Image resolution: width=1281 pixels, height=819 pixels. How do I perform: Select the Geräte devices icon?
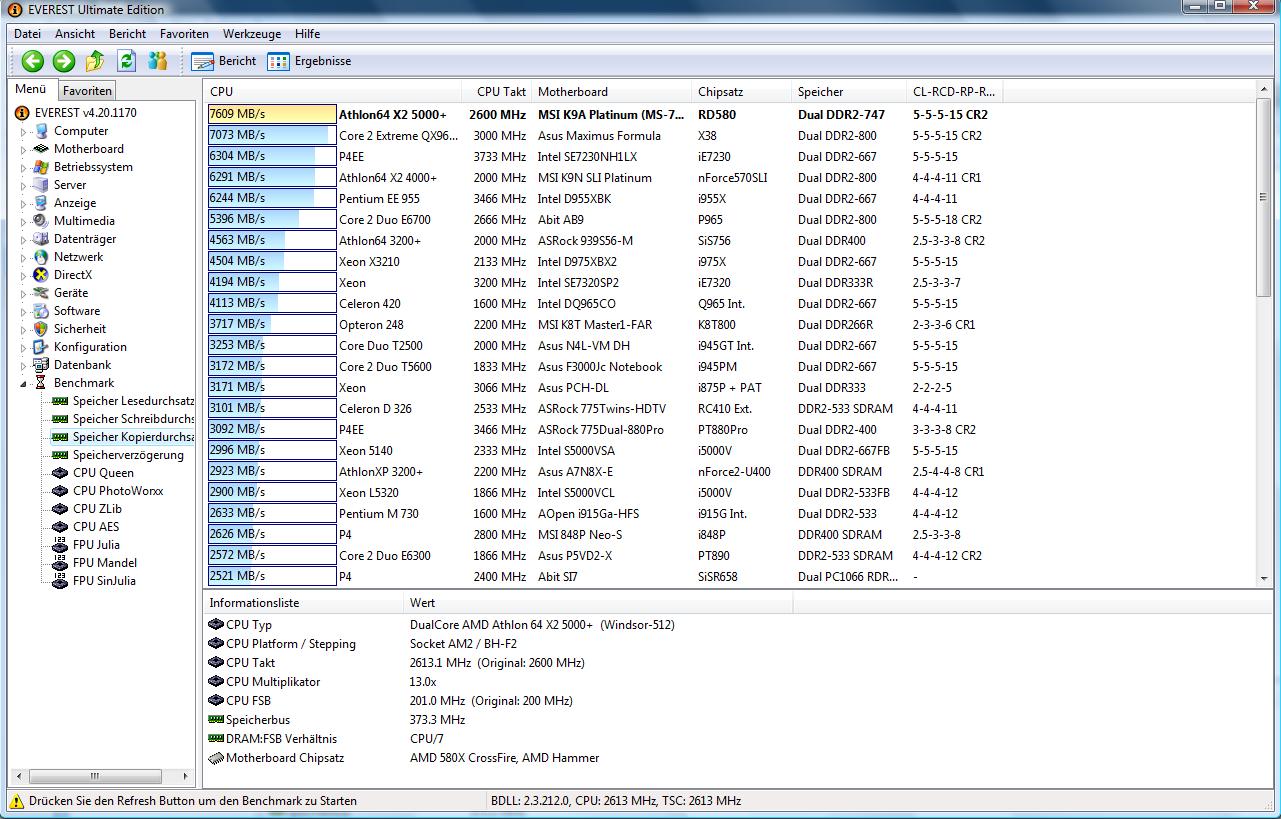(41, 293)
